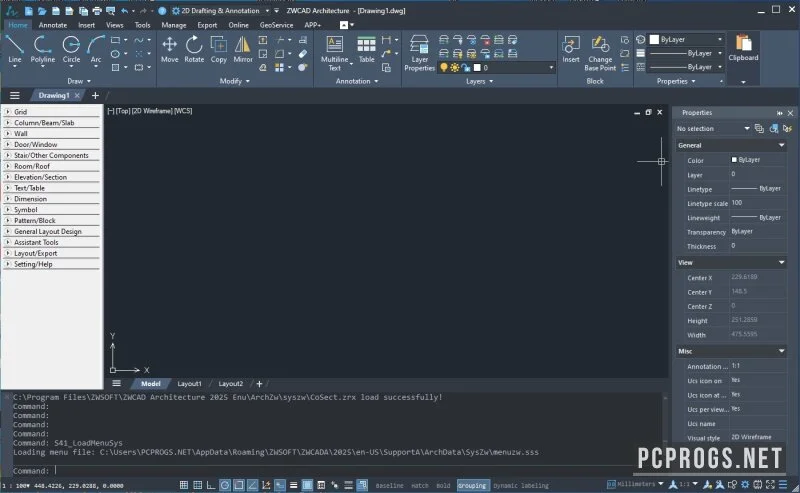
Task: Open the ribbon color ByLayer swatch dropdown
Action: pos(687,39)
